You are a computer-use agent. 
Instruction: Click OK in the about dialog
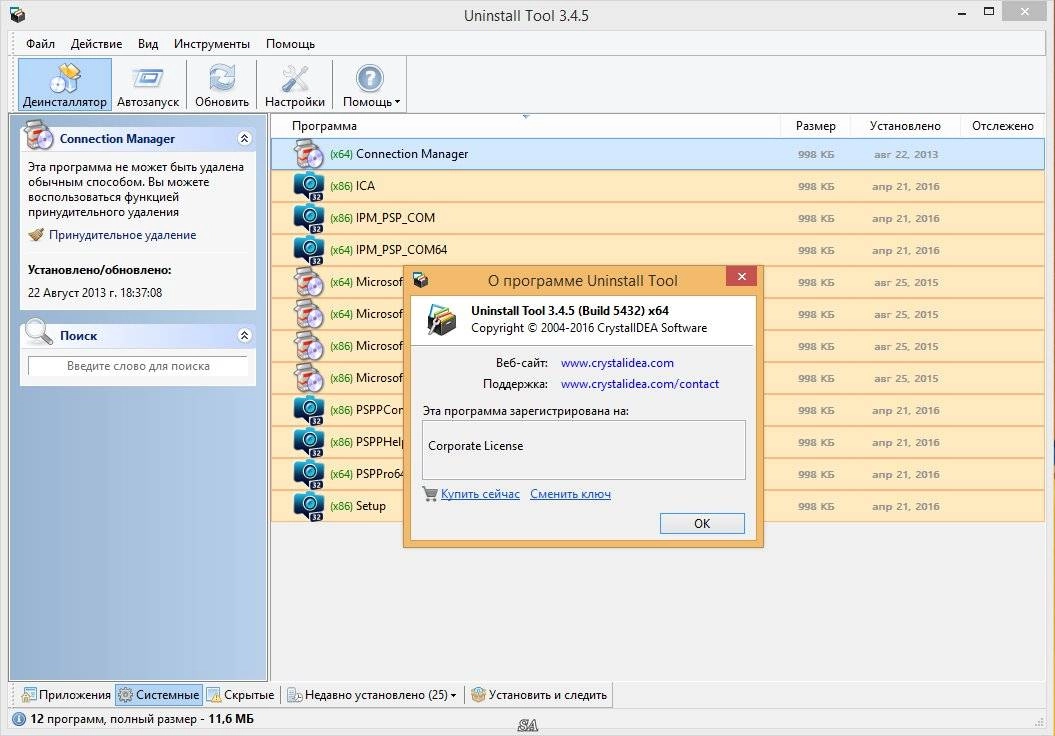coord(702,523)
